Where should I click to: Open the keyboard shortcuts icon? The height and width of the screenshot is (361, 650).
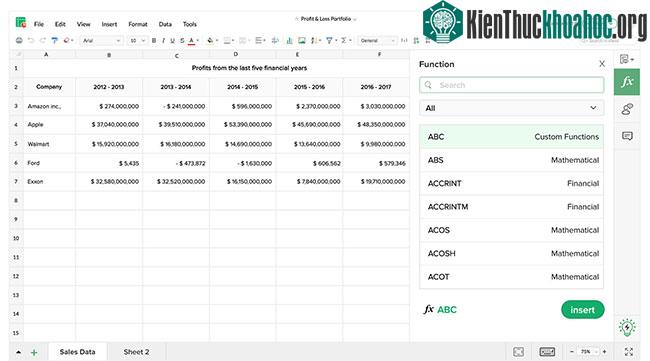coord(547,352)
